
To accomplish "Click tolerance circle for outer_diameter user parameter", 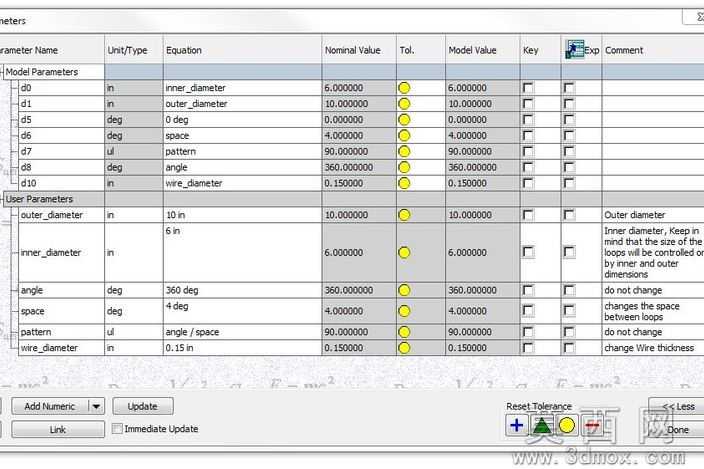I will point(404,215).
